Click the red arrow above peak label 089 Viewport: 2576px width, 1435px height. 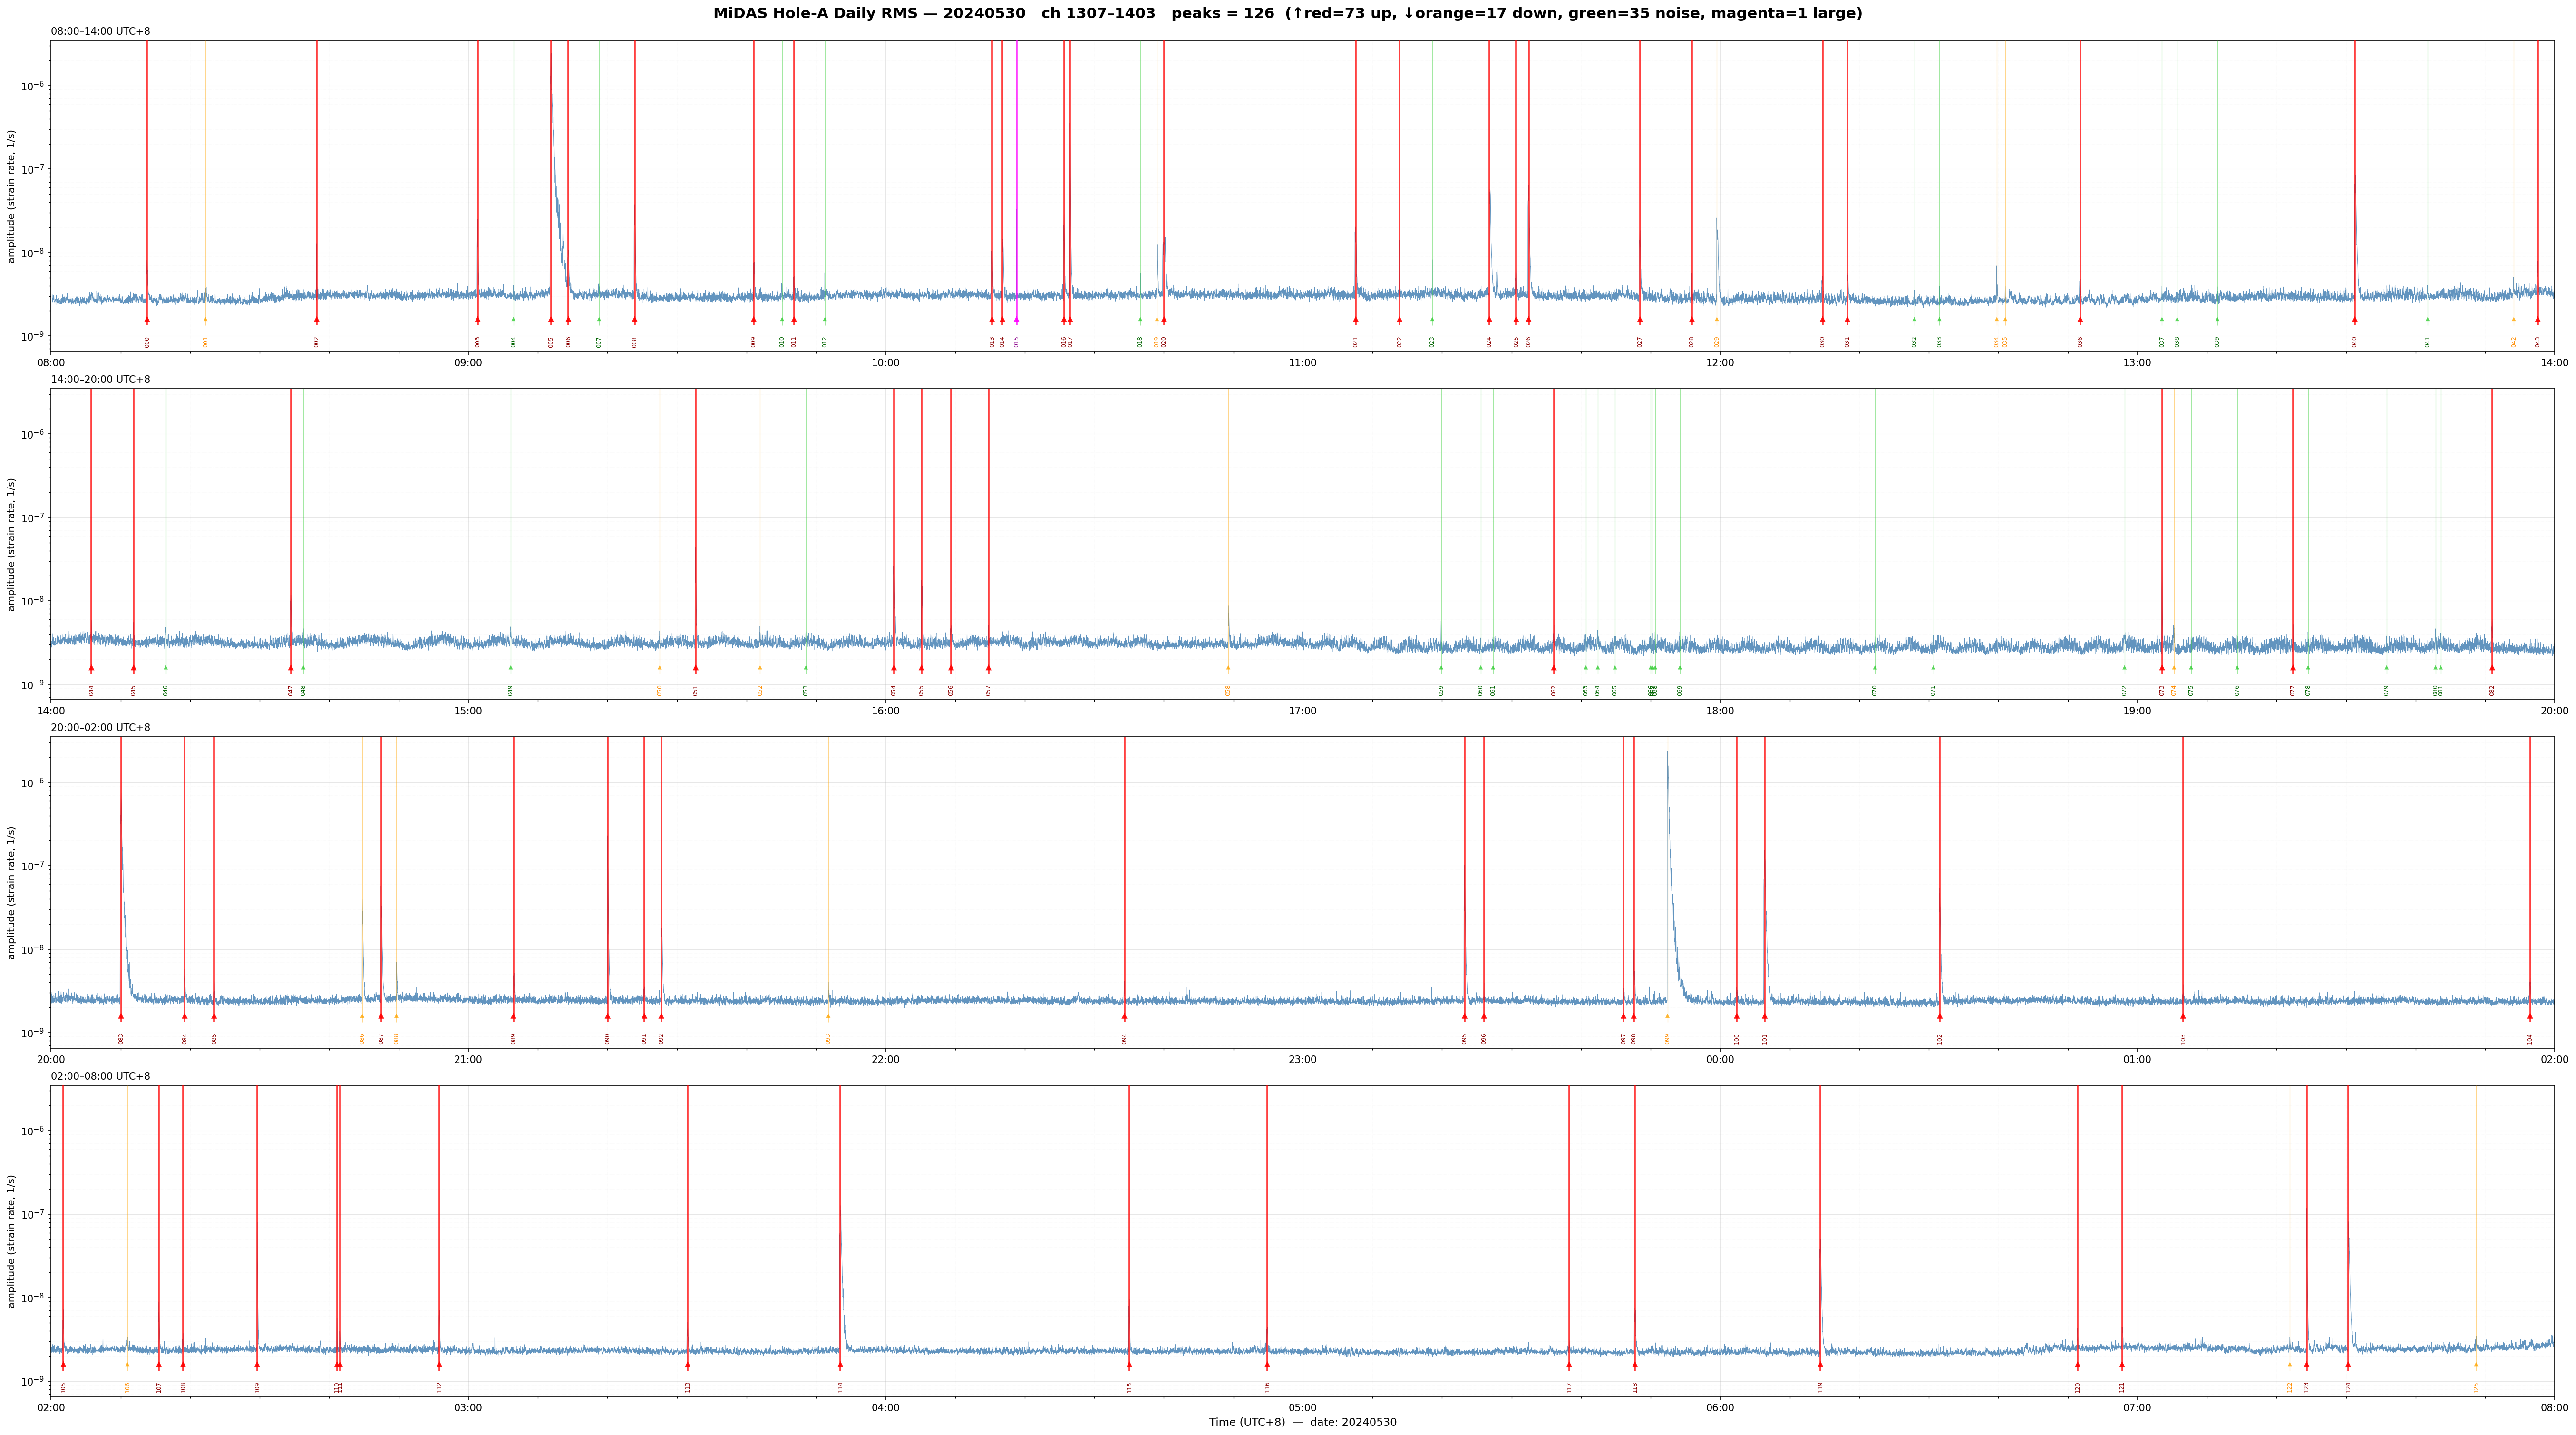[513, 1017]
